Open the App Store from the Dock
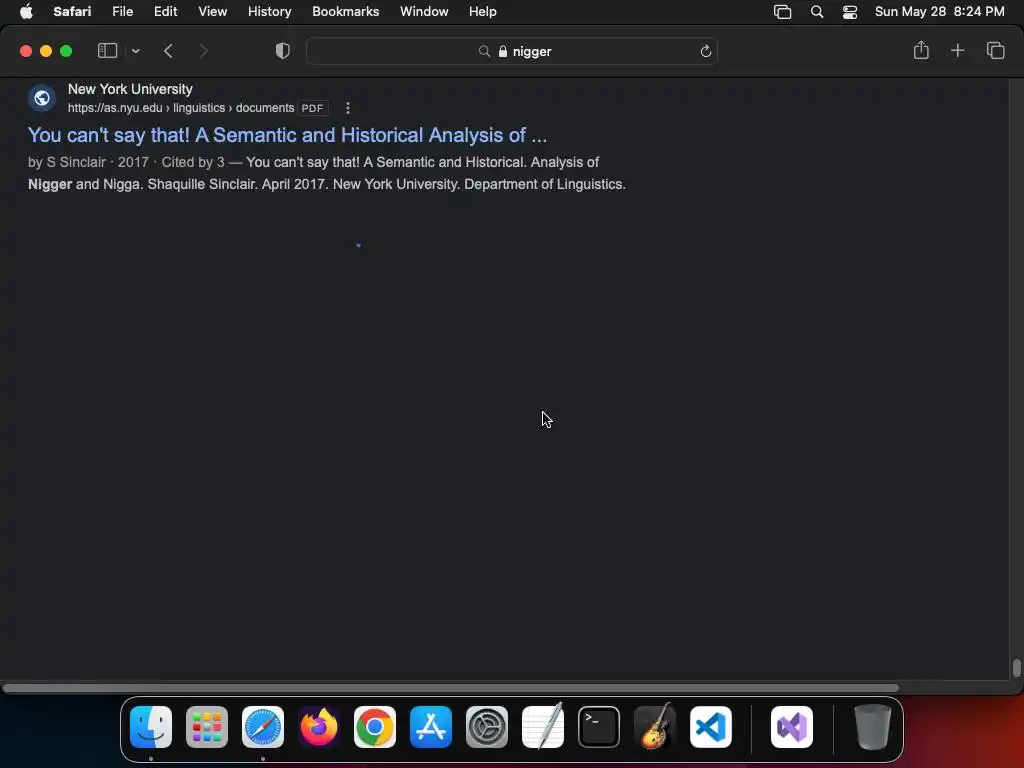 click(x=431, y=727)
